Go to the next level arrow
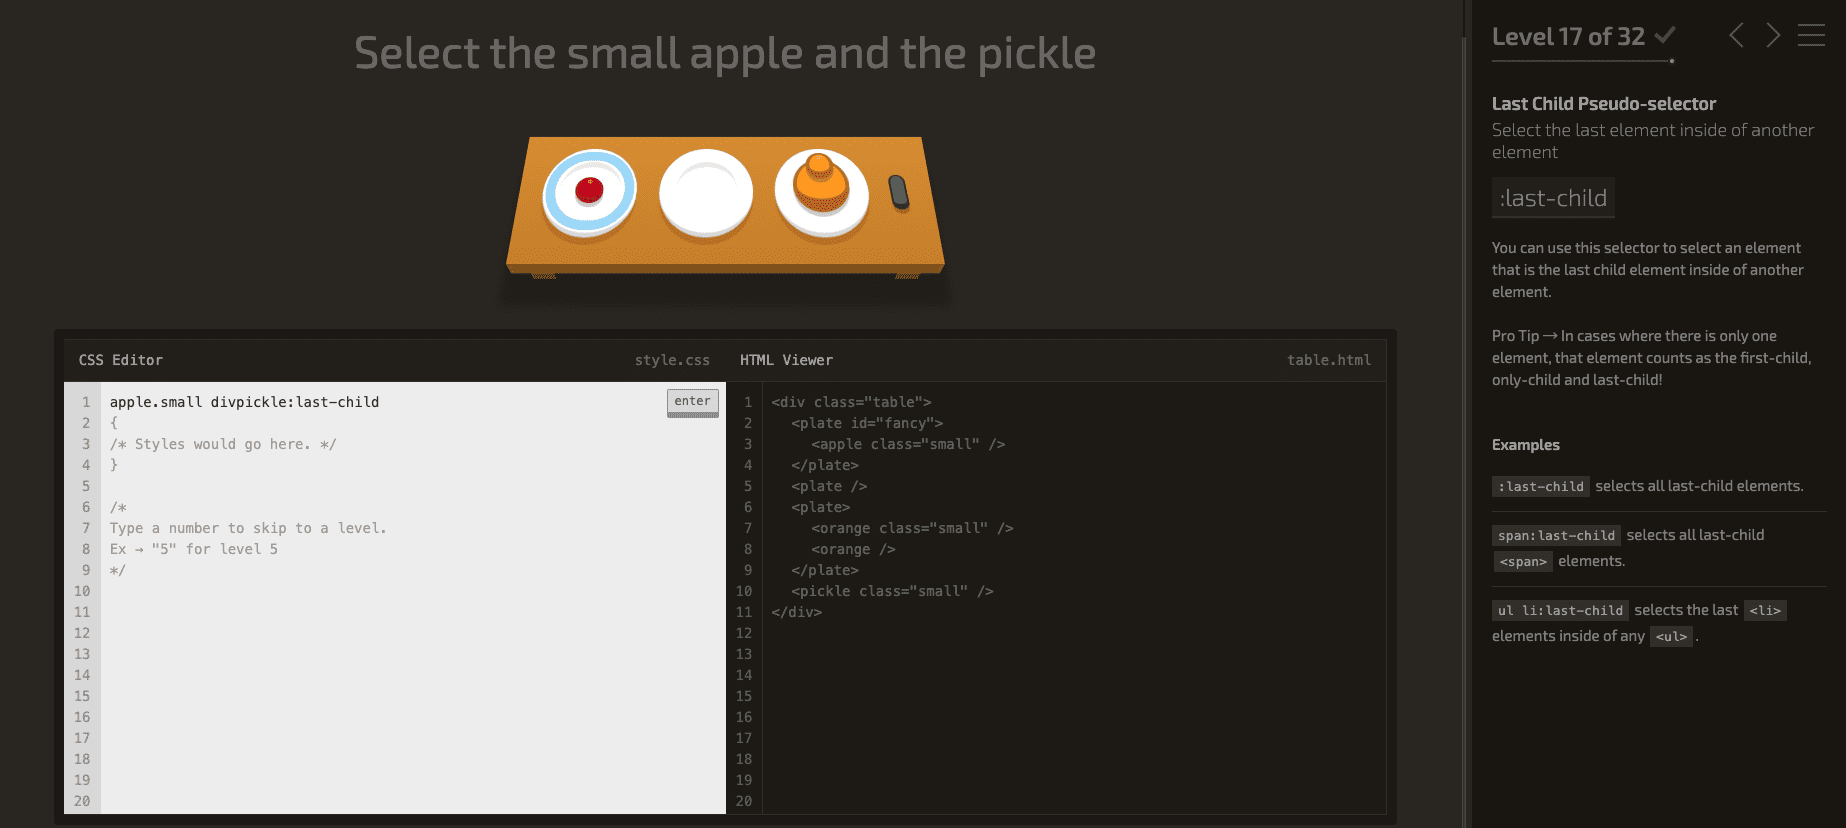This screenshot has height=828, width=1846. point(1773,36)
